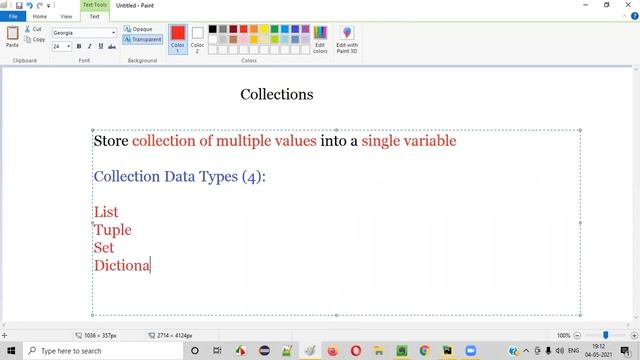The height and width of the screenshot is (360, 640).
Task: Open Opera browser from taskbar
Action: pos(356,351)
